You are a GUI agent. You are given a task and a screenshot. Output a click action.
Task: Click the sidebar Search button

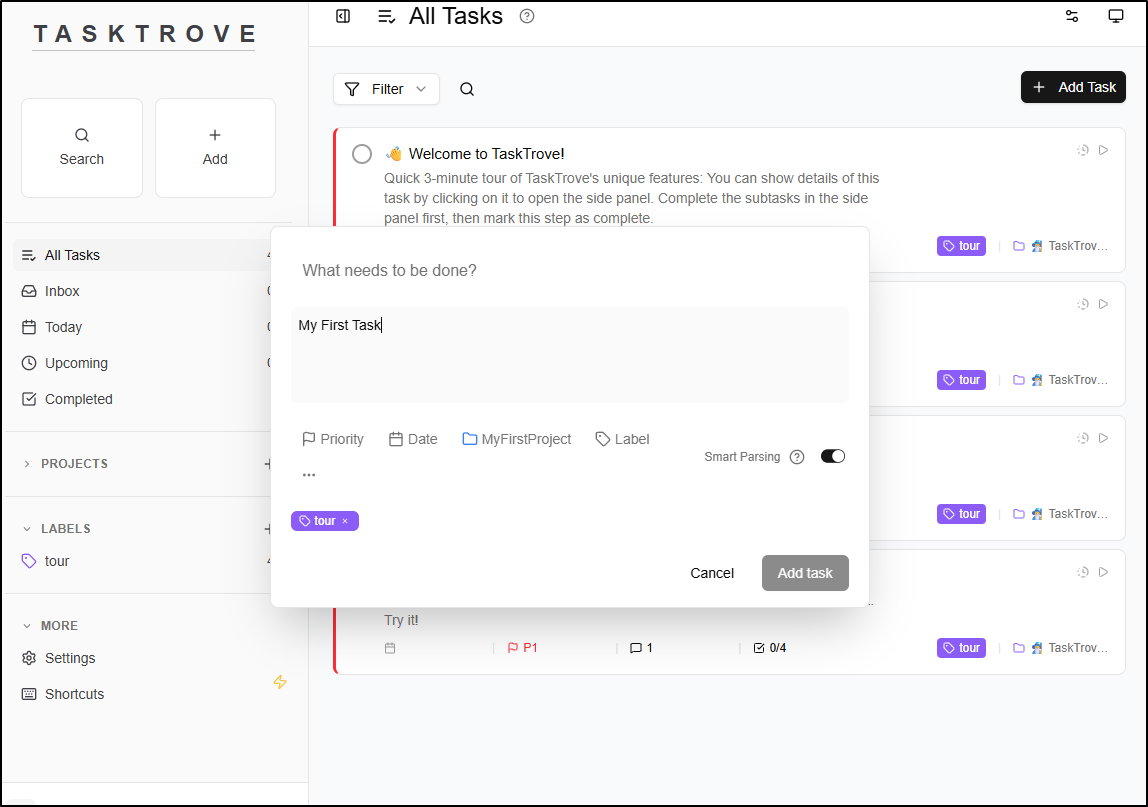pyautogui.click(x=82, y=148)
